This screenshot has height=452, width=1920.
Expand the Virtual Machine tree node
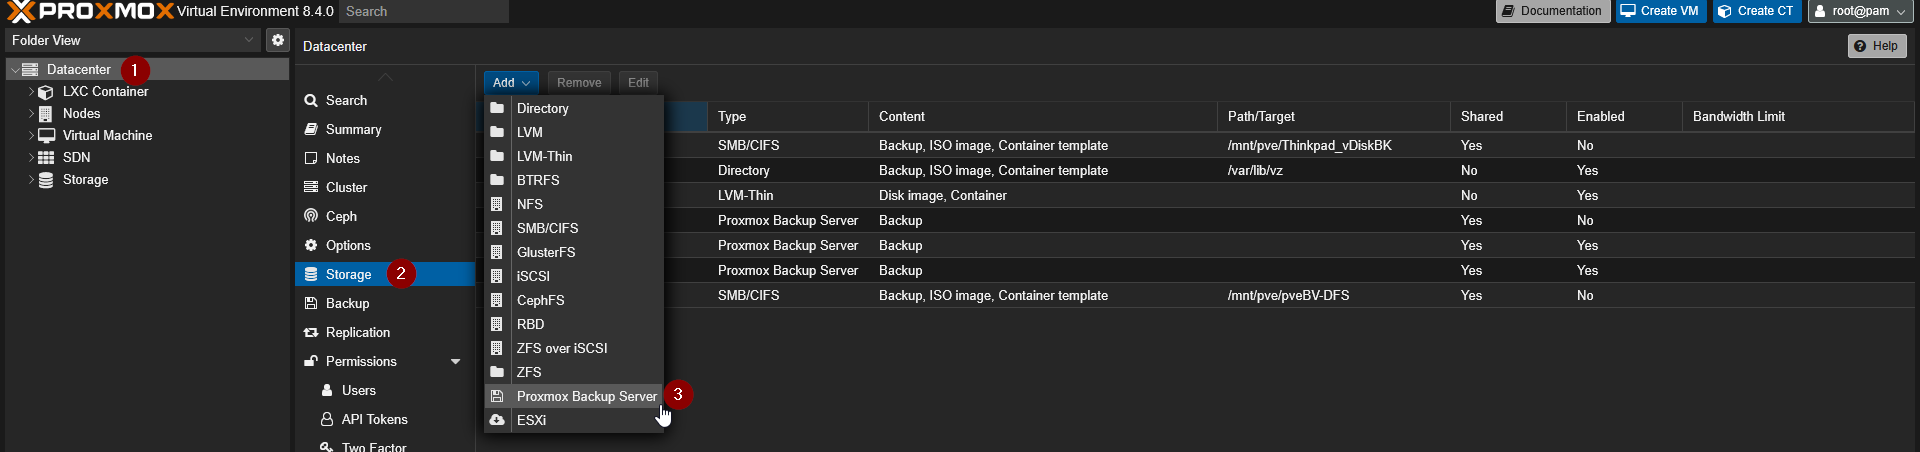coord(31,136)
